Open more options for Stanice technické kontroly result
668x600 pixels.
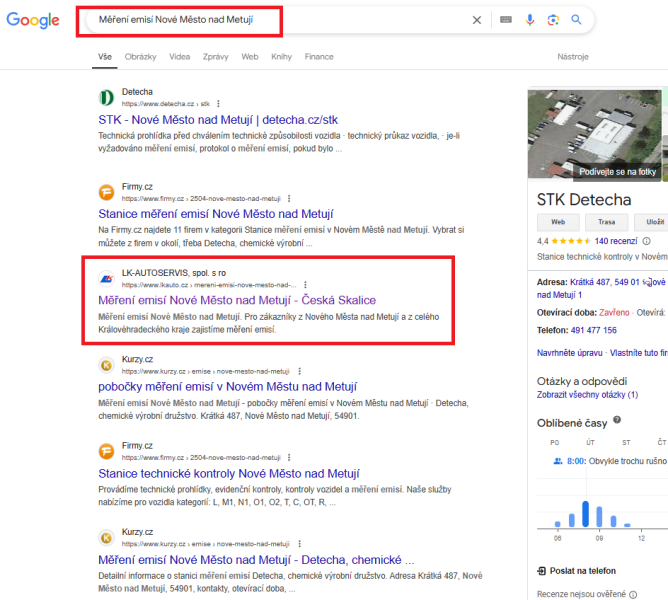pyautogui.click(x=289, y=457)
